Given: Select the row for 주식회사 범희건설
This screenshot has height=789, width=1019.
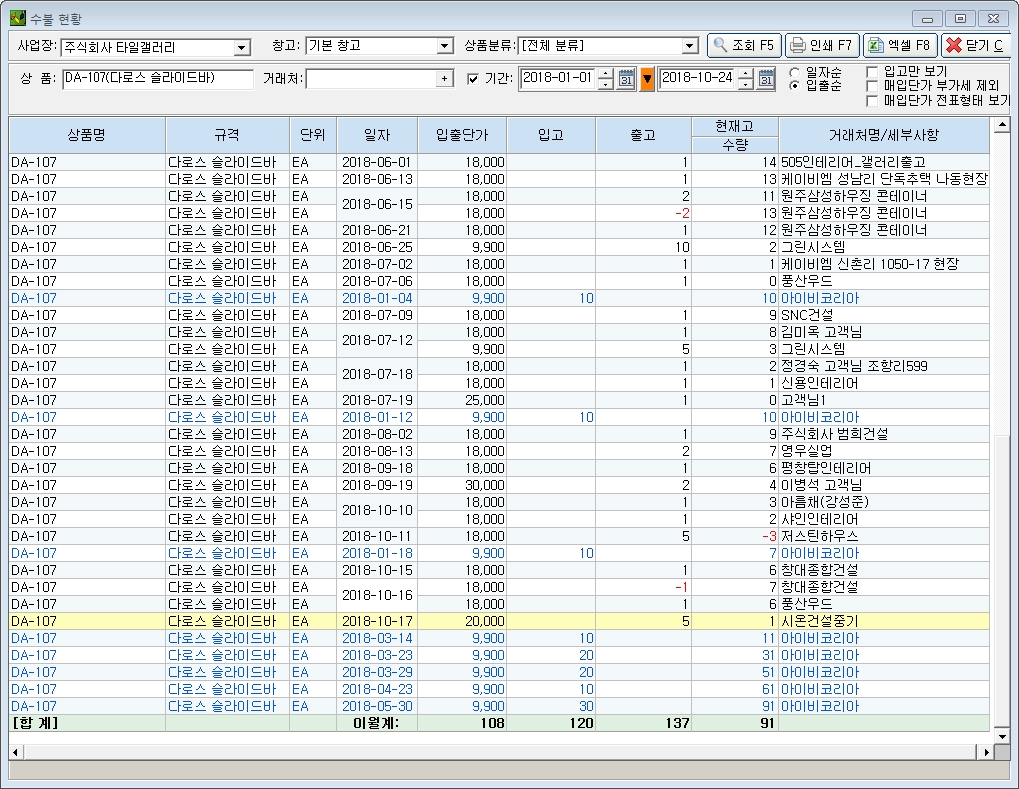Looking at the screenshot, I should [x=499, y=434].
